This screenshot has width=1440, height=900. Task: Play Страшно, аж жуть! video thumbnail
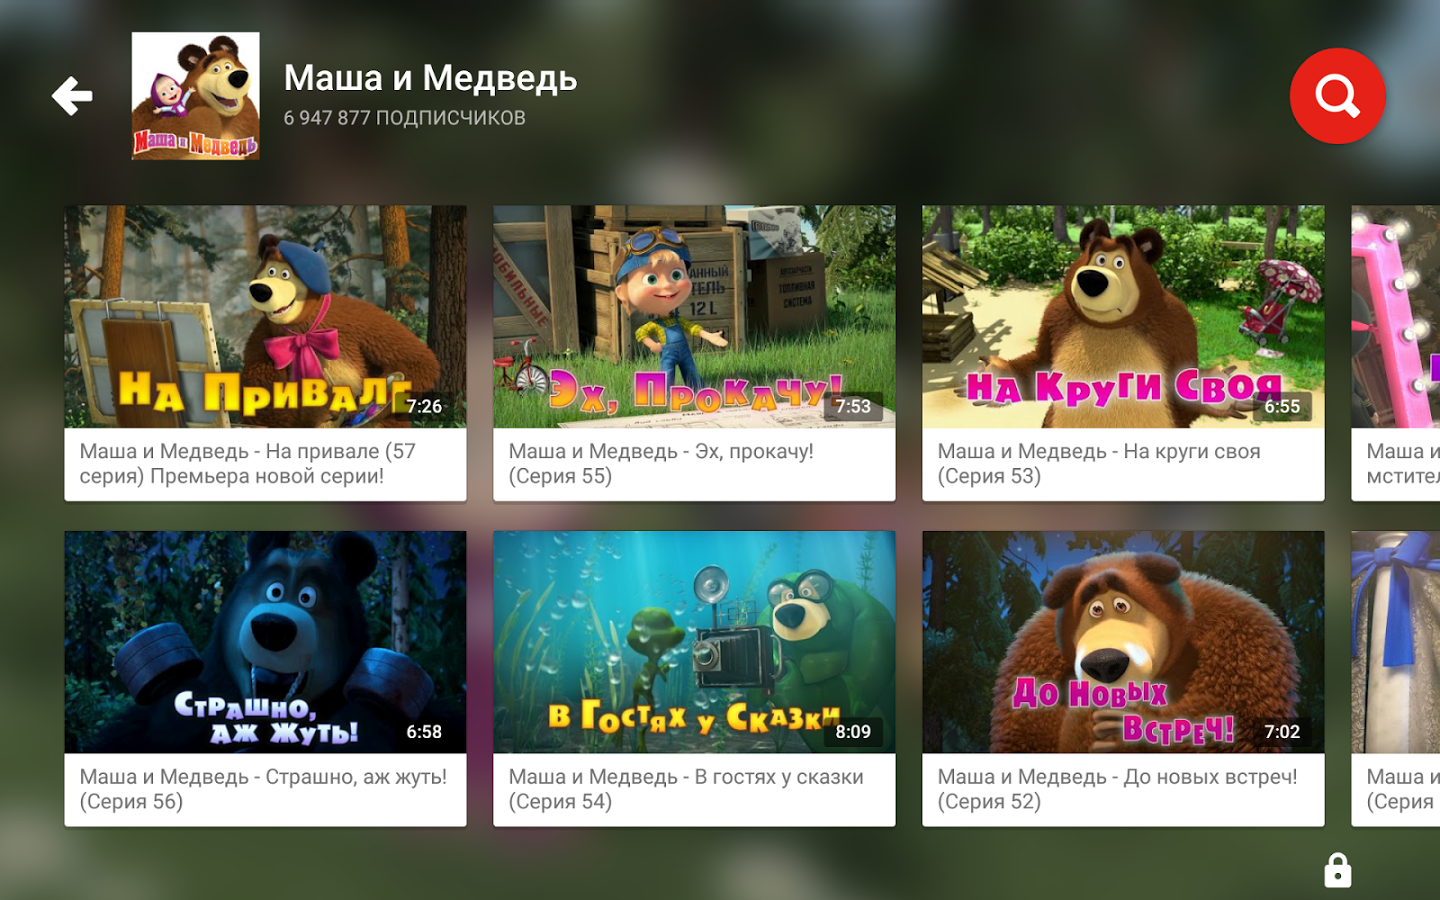pyautogui.click(x=265, y=642)
